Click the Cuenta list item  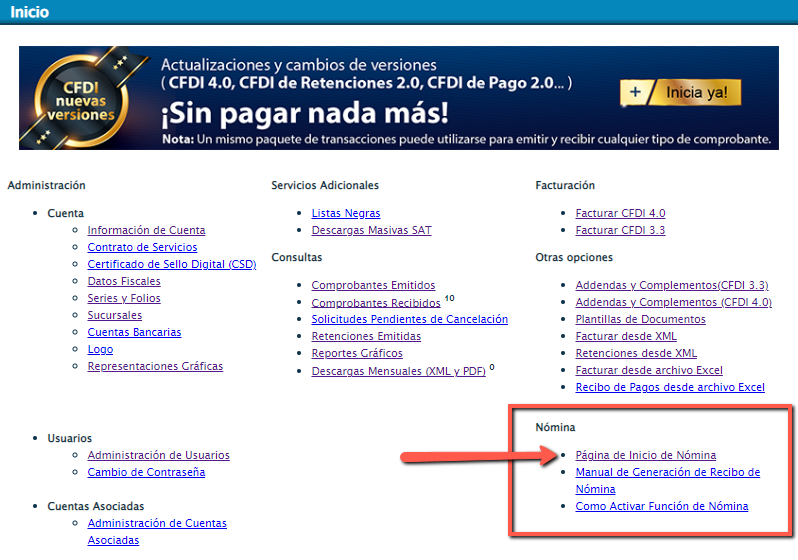(x=66, y=213)
